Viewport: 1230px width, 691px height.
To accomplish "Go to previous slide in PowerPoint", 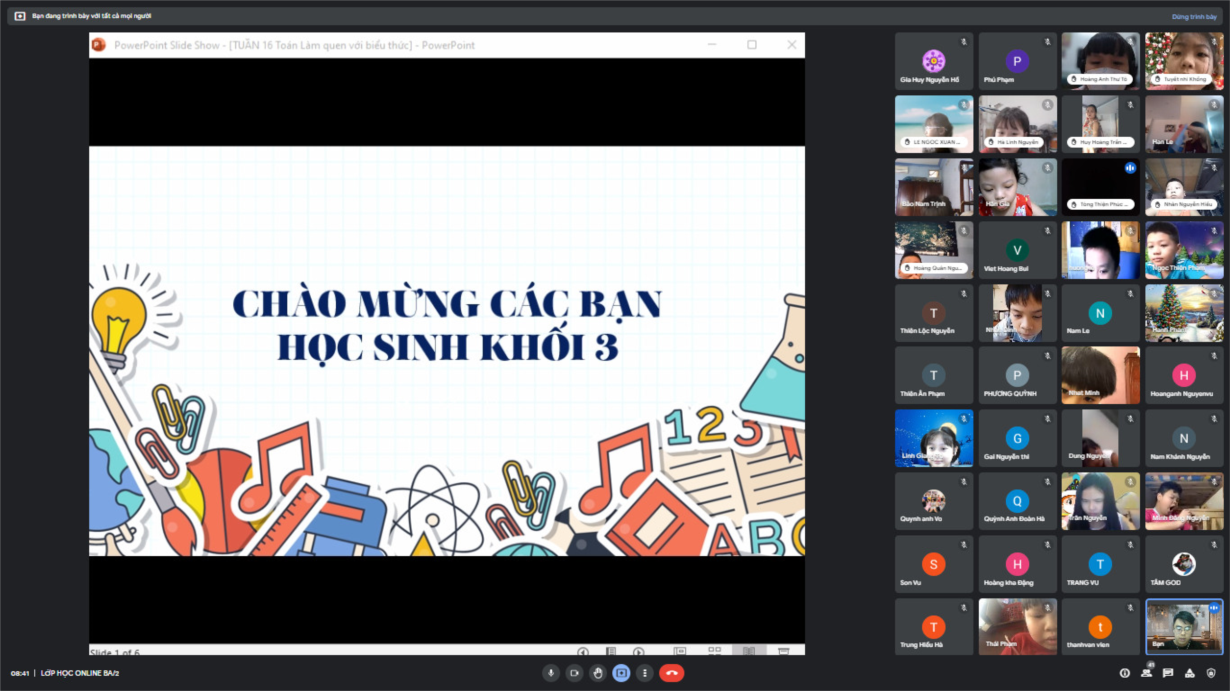I will (583, 652).
